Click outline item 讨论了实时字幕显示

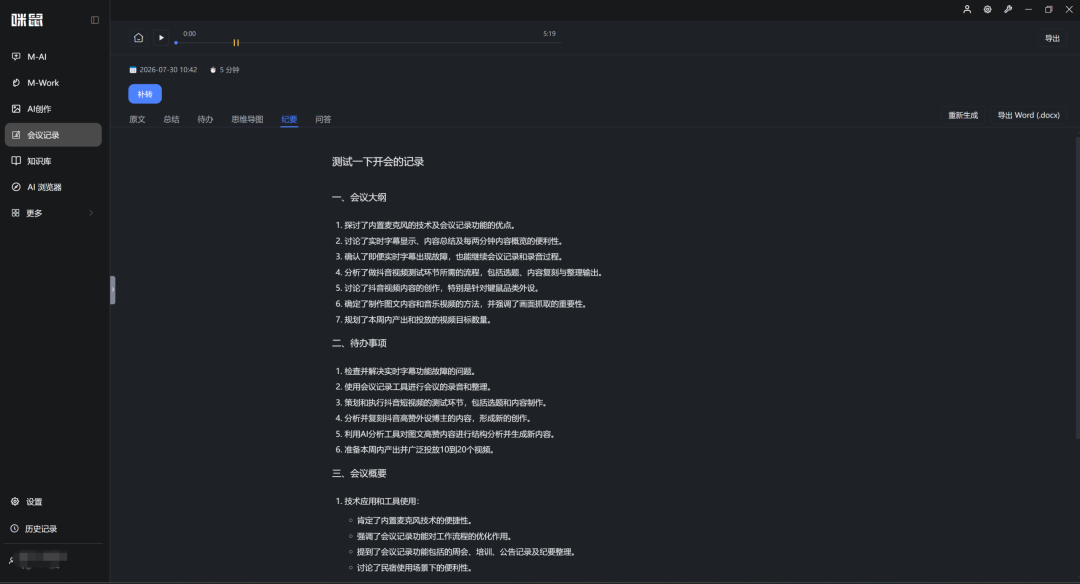click(450, 241)
